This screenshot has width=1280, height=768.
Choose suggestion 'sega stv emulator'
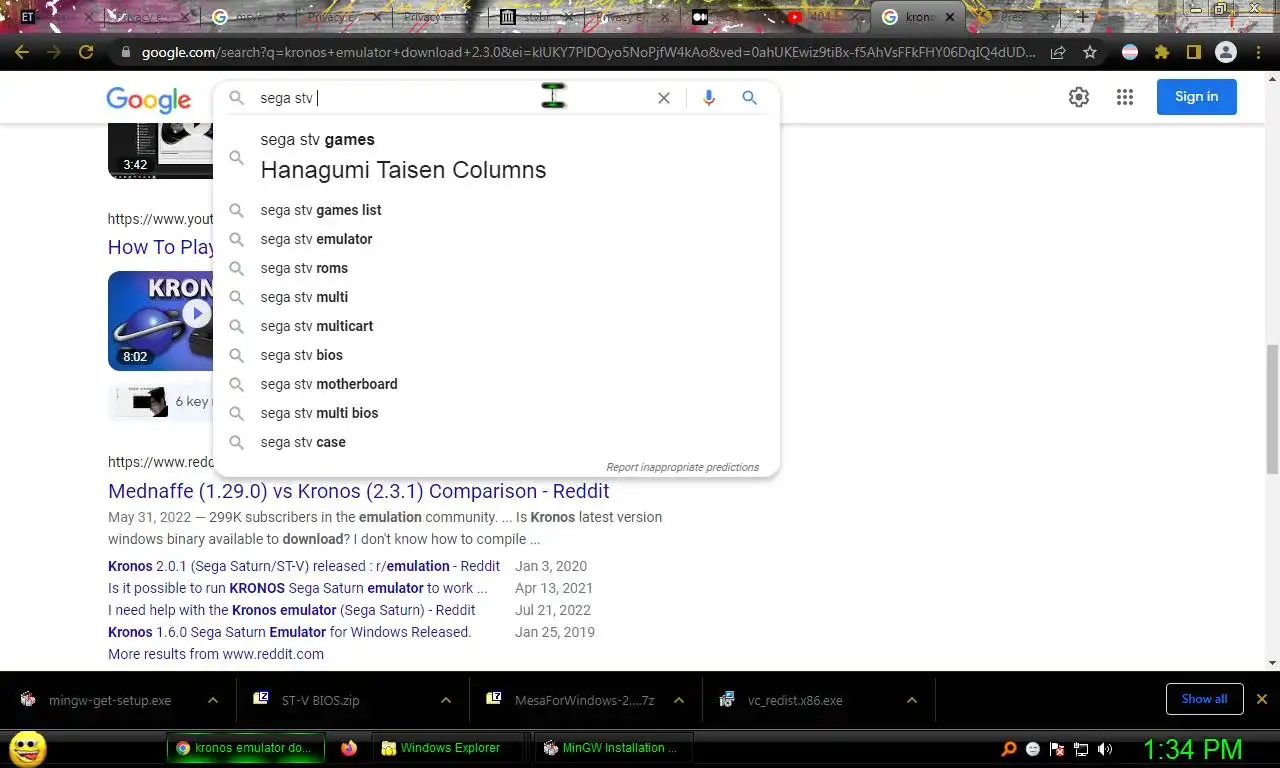coord(496,239)
